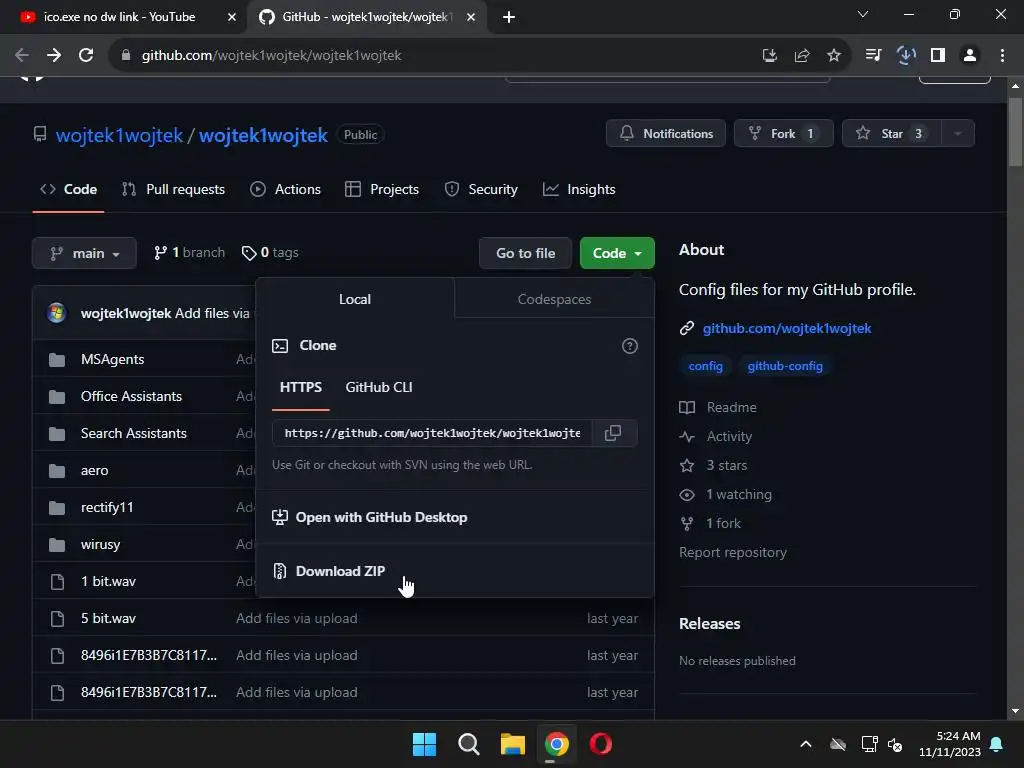
Task: Click the file icon for 1 bit.wav
Action: tap(57, 582)
